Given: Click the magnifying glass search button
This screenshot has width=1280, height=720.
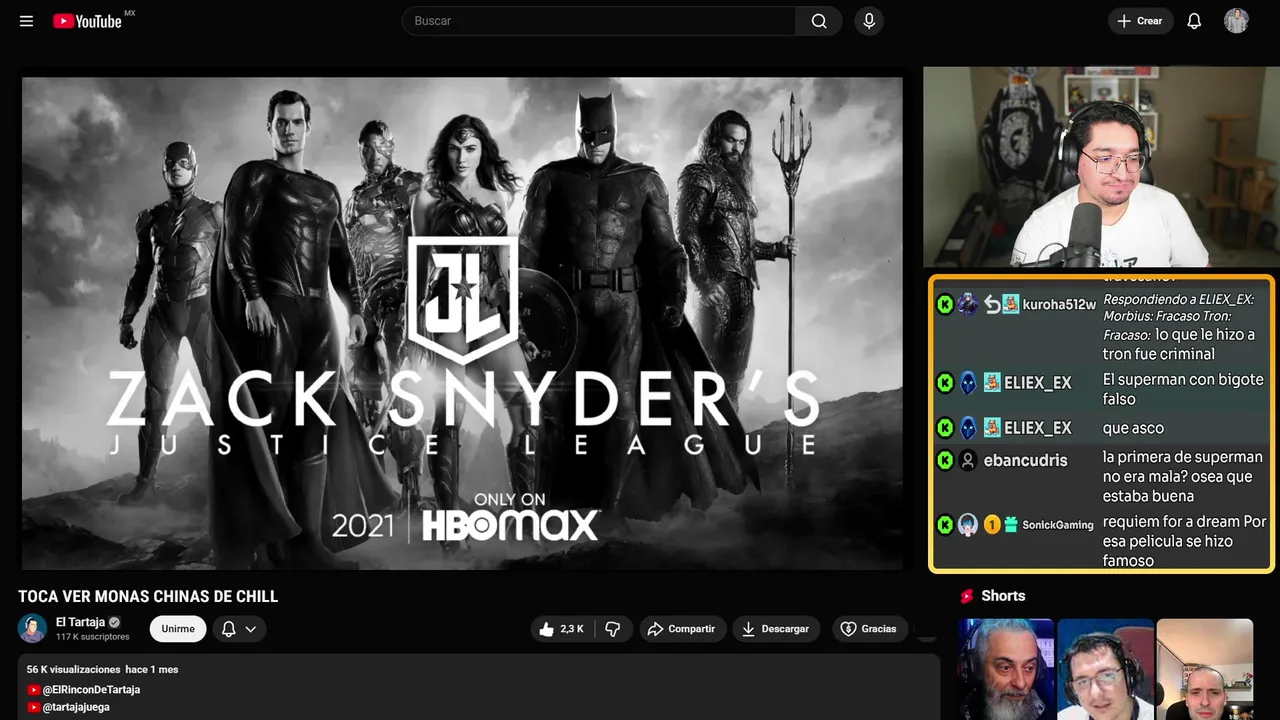Looking at the screenshot, I should [819, 21].
